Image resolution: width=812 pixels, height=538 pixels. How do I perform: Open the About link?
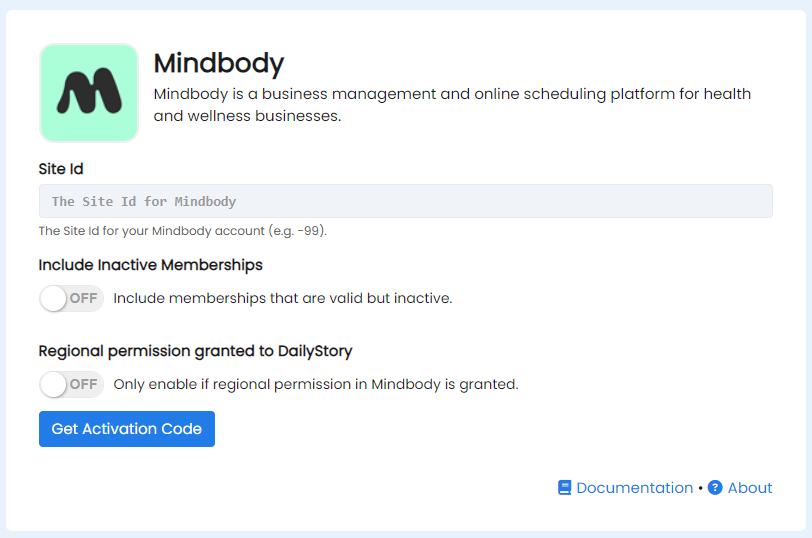(750, 488)
